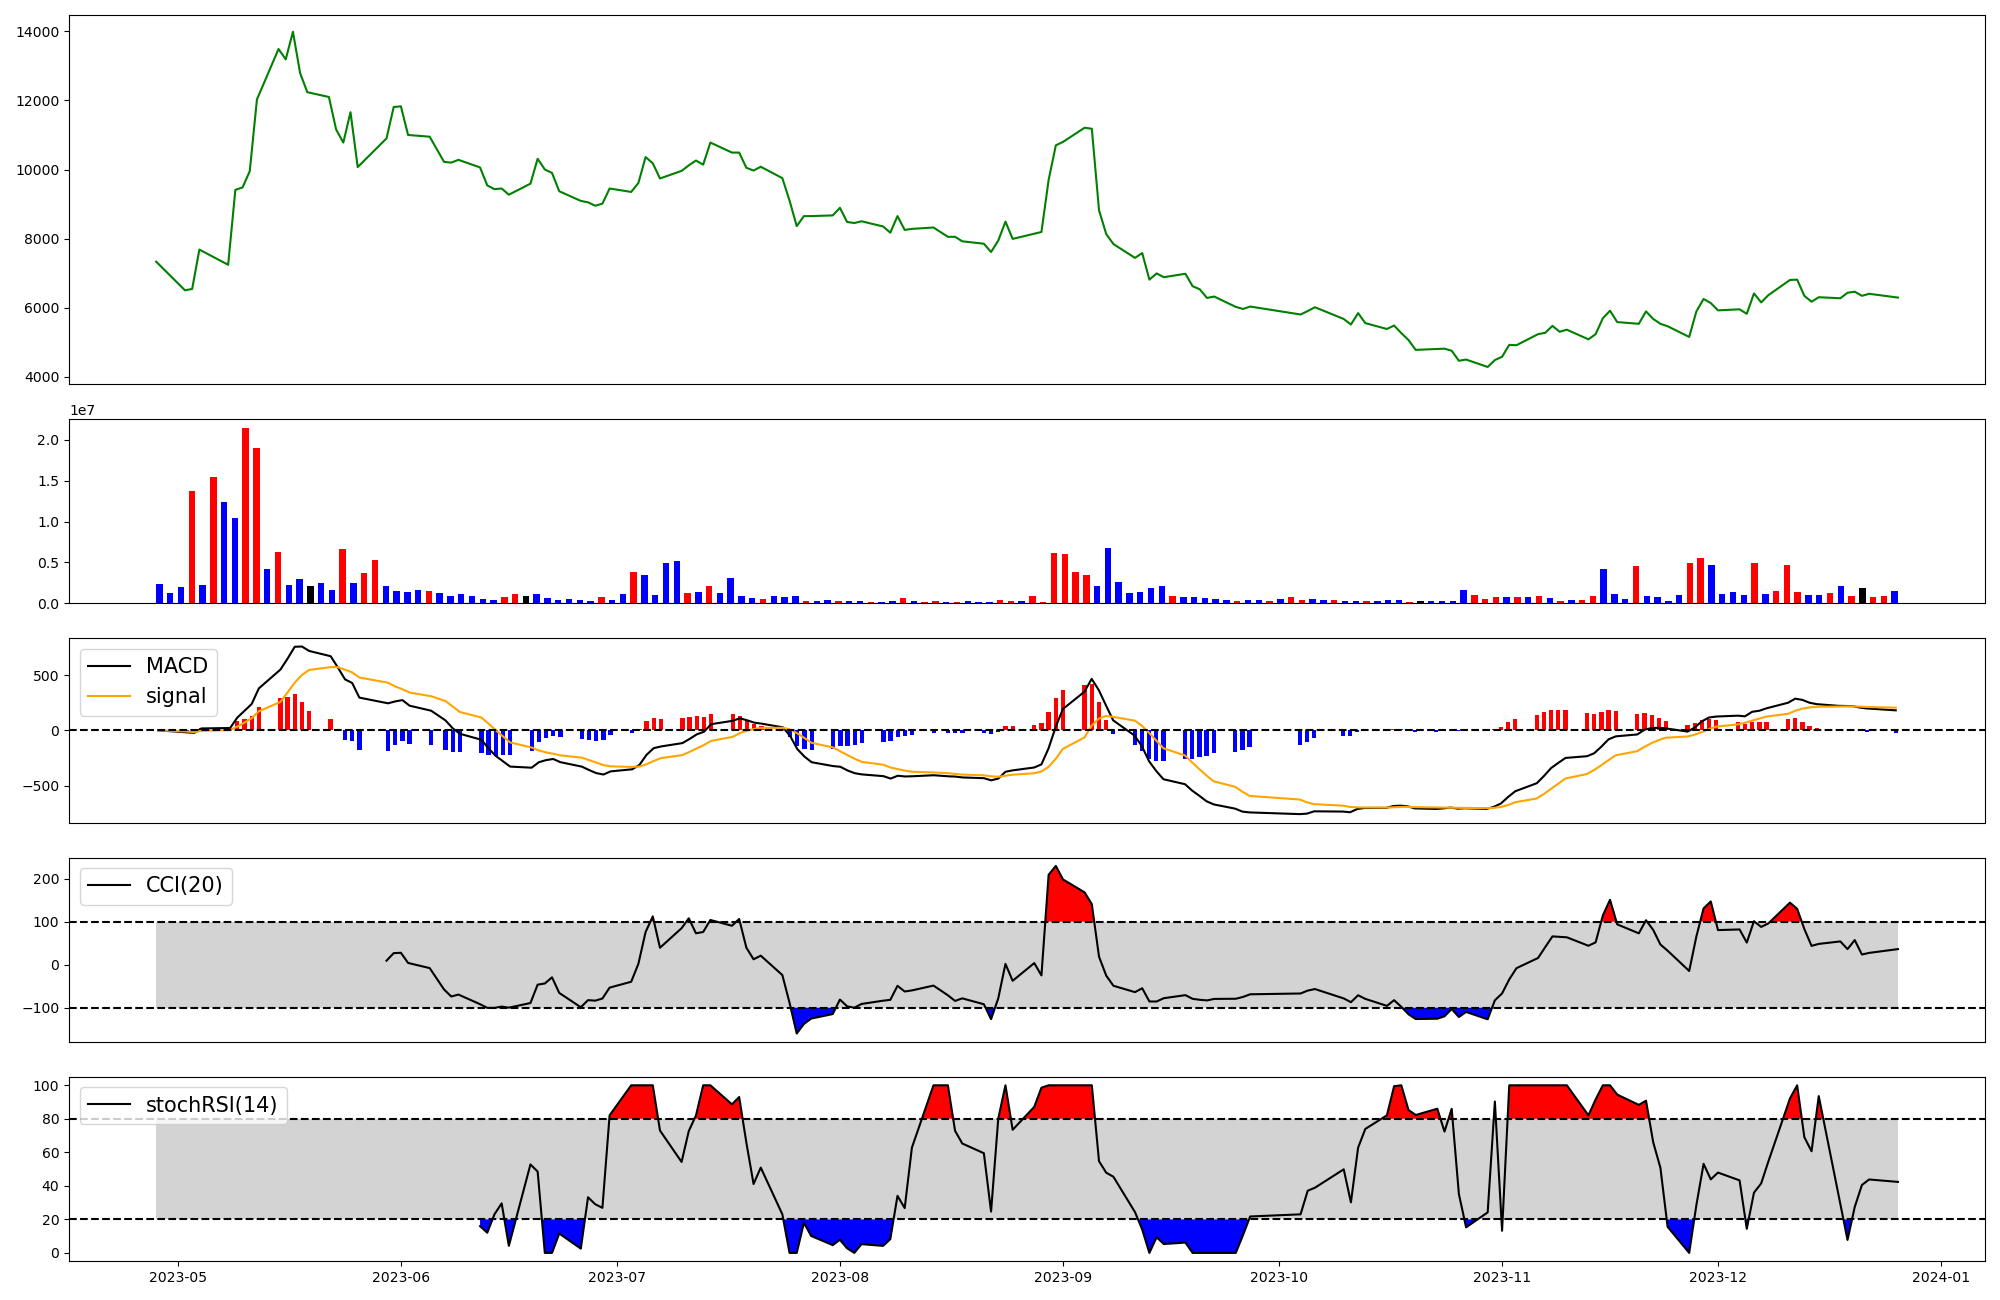The width and height of the screenshot is (2000, 1300).
Task: Click the 4000 price axis tick label
Action: click(x=42, y=378)
